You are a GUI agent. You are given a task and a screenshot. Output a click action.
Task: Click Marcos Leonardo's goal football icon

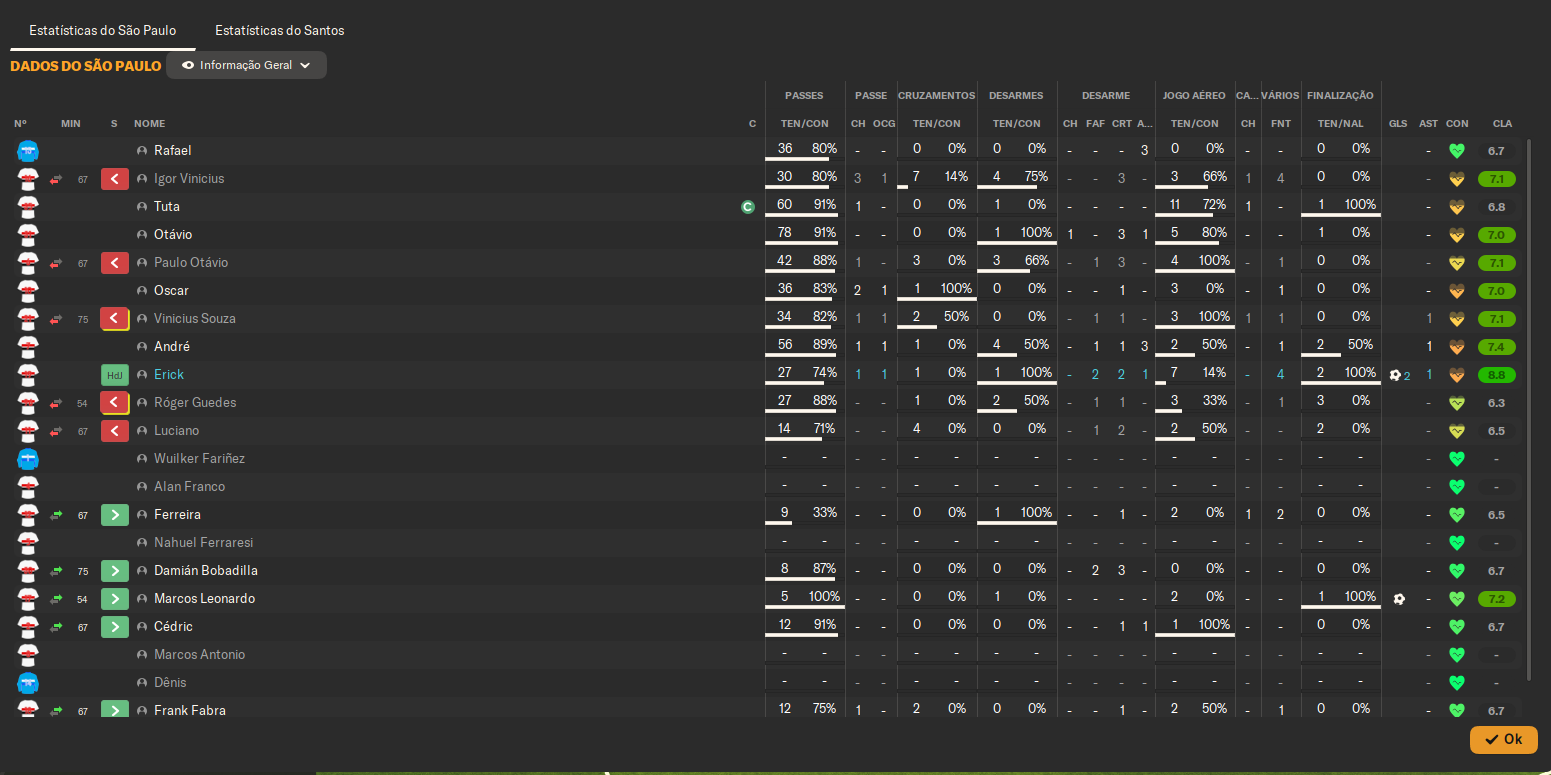point(1399,599)
